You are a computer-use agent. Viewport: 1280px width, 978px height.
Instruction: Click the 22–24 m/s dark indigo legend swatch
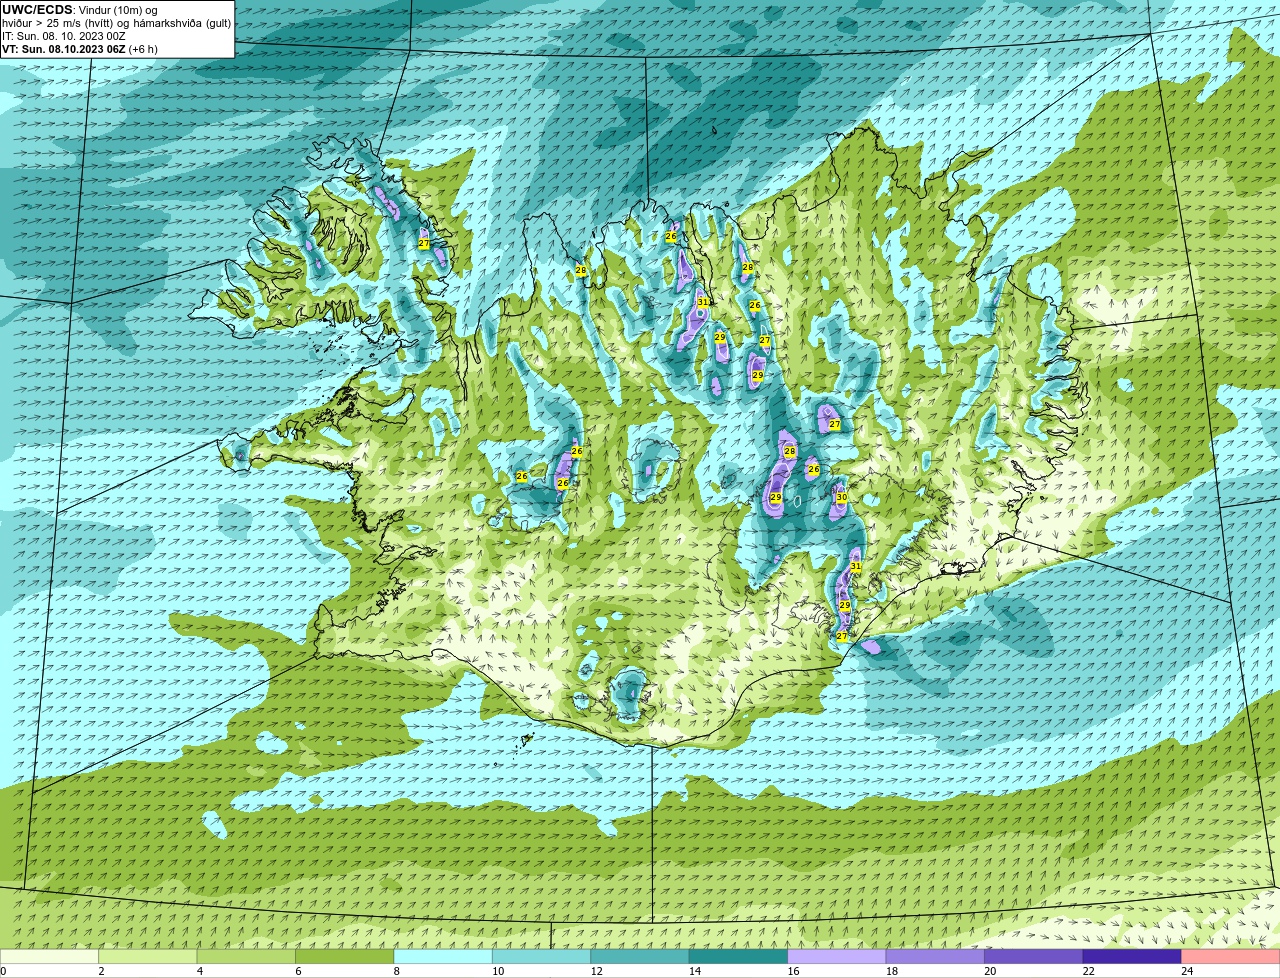[1132, 956]
